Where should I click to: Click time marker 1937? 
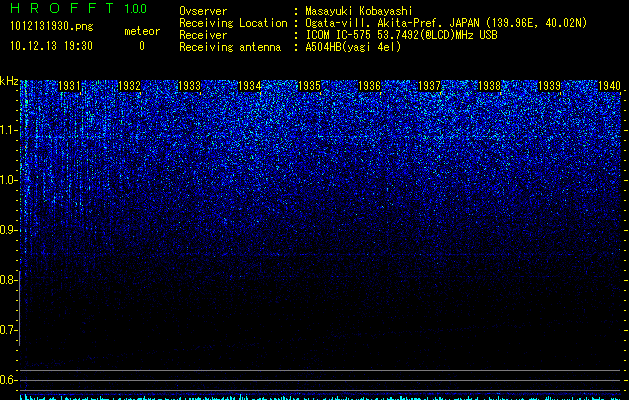pos(429,85)
